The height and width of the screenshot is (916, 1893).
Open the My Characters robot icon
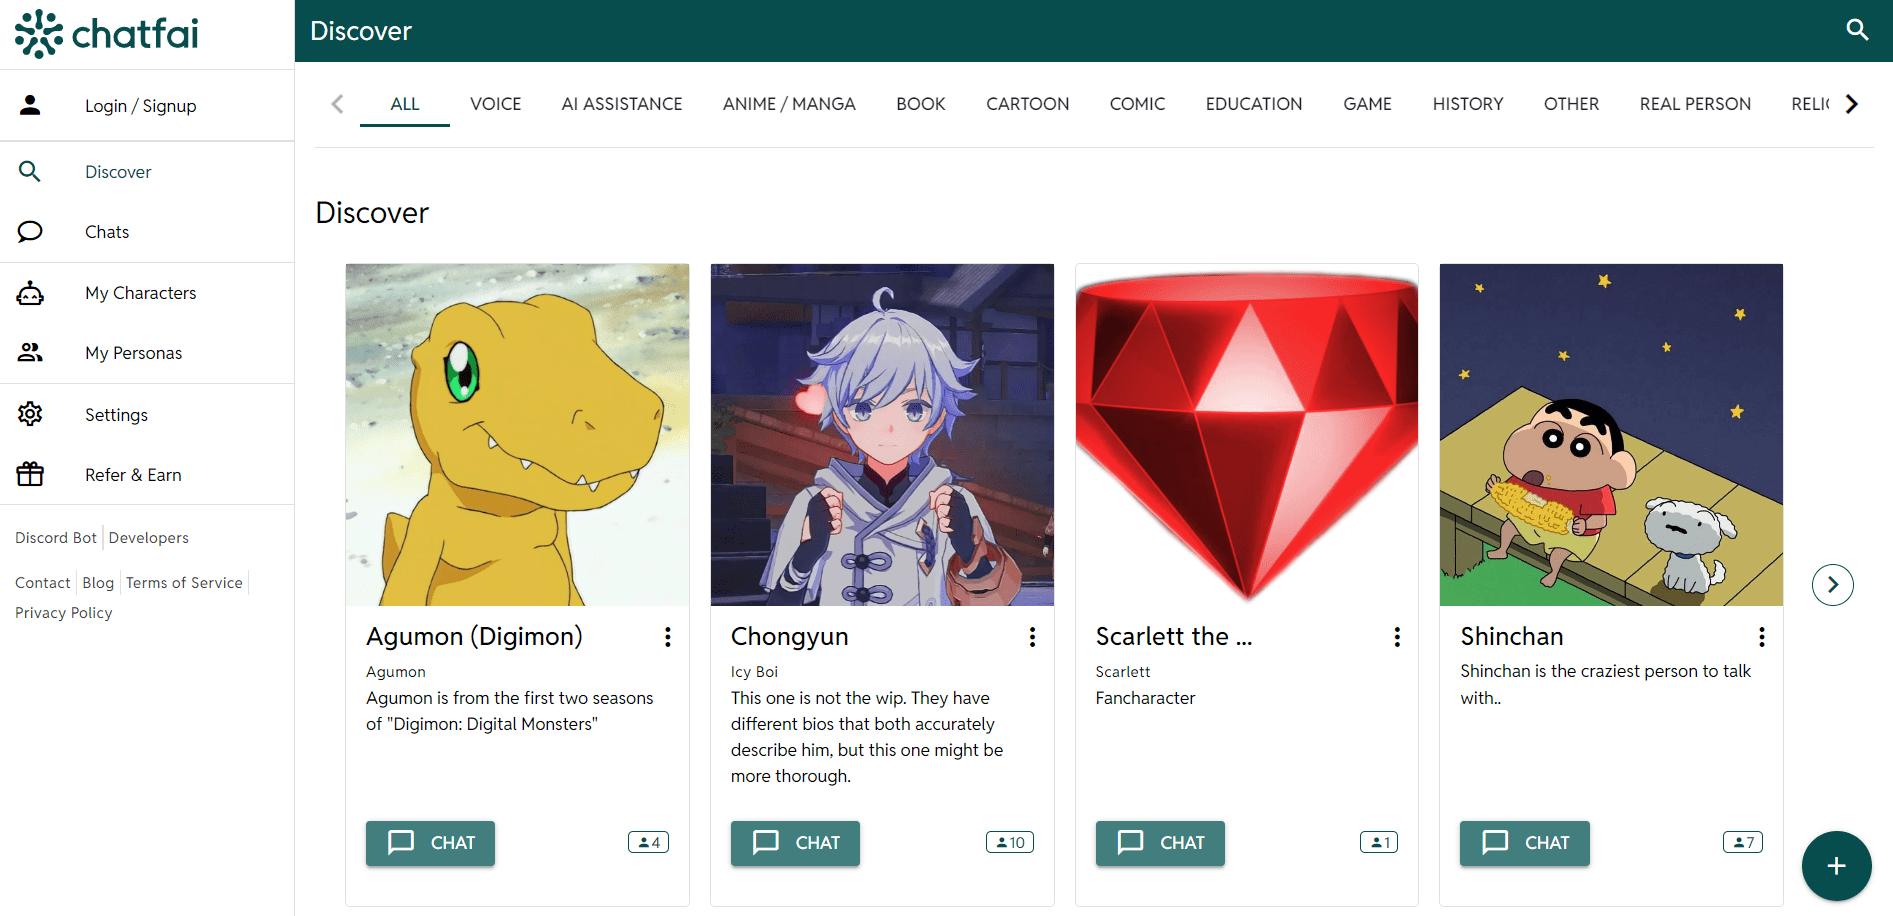point(30,293)
